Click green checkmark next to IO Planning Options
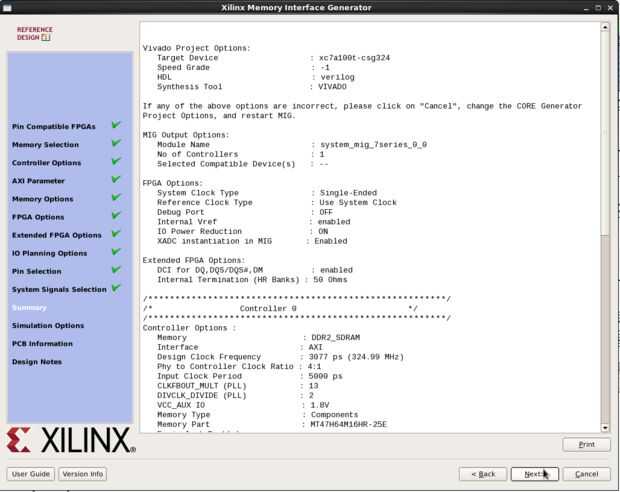 116,252
